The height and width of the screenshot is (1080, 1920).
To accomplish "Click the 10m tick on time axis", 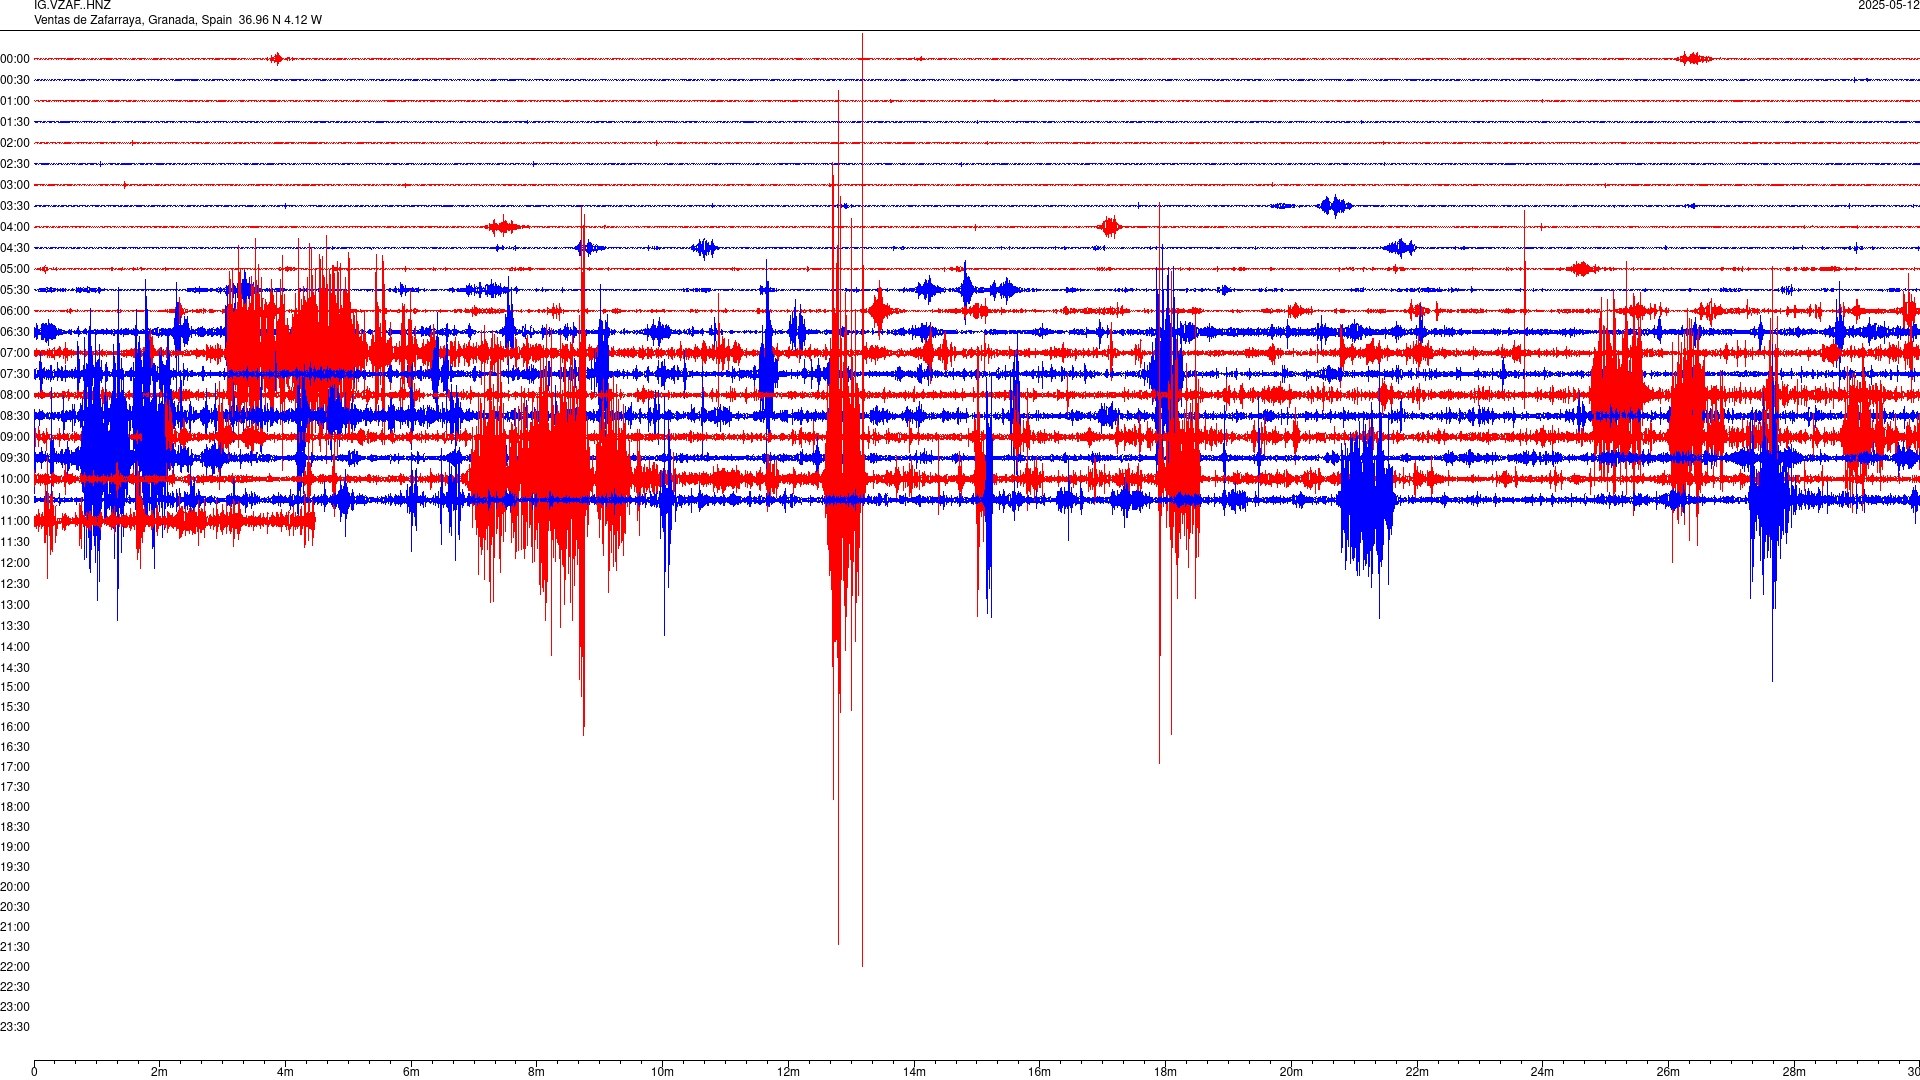I will click(x=662, y=1072).
